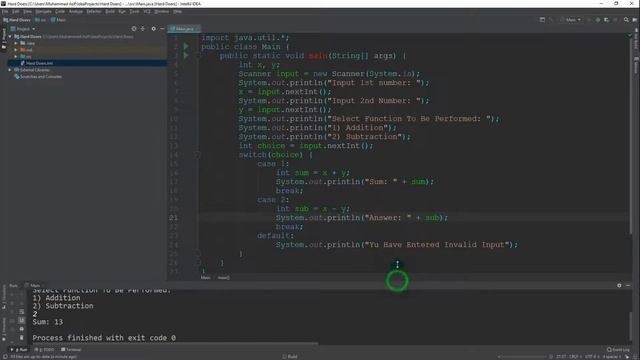Open the Build menu
This screenshot has width=640, height=360.
point(110,11)
